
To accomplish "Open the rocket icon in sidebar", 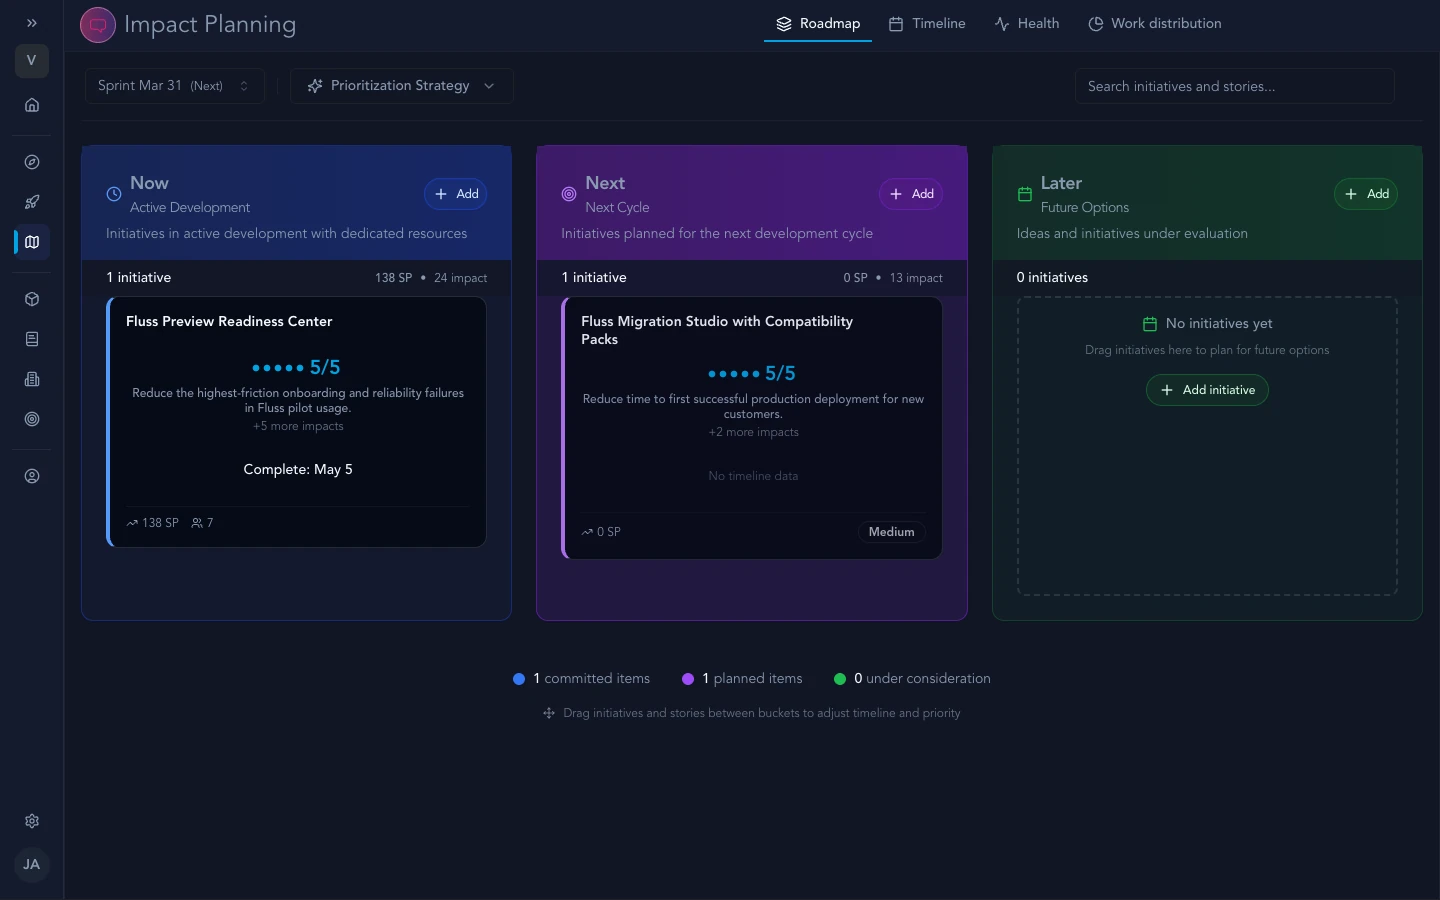I will coord(32,202).
